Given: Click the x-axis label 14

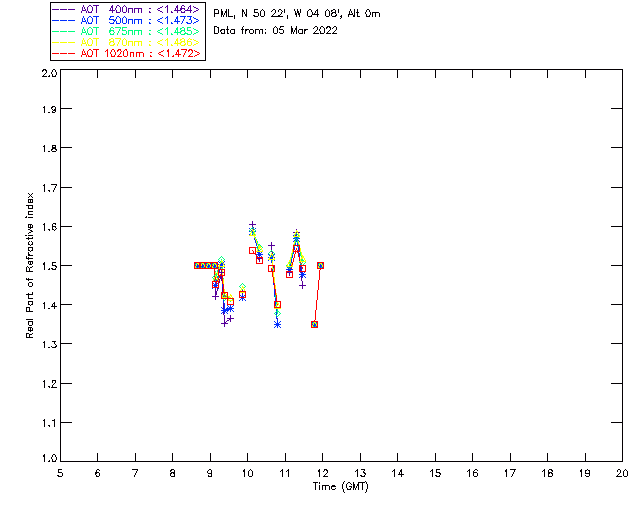Looking at the screenshot, I should tap(398, 473).
